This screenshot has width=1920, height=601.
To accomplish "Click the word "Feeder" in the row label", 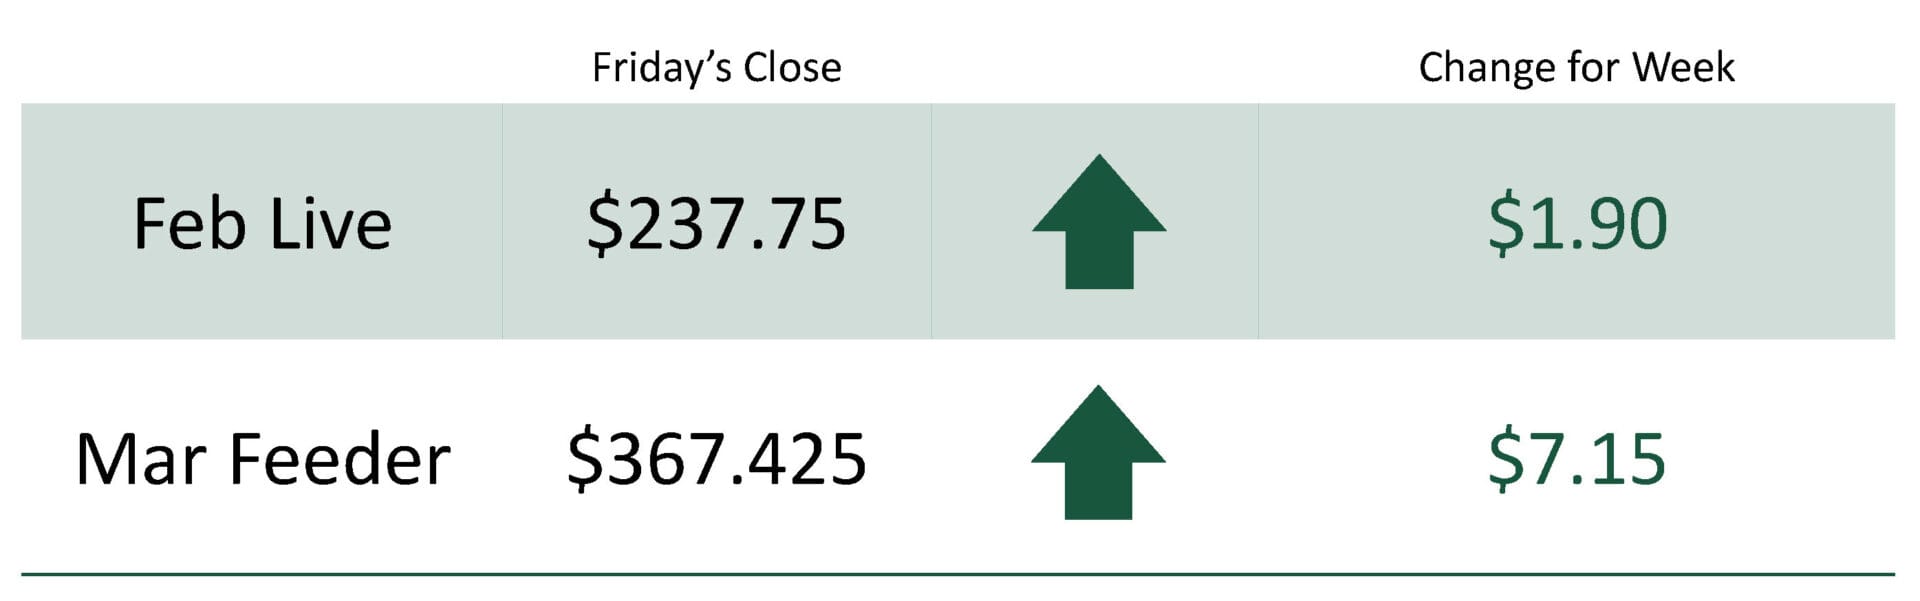I will 340,460.
